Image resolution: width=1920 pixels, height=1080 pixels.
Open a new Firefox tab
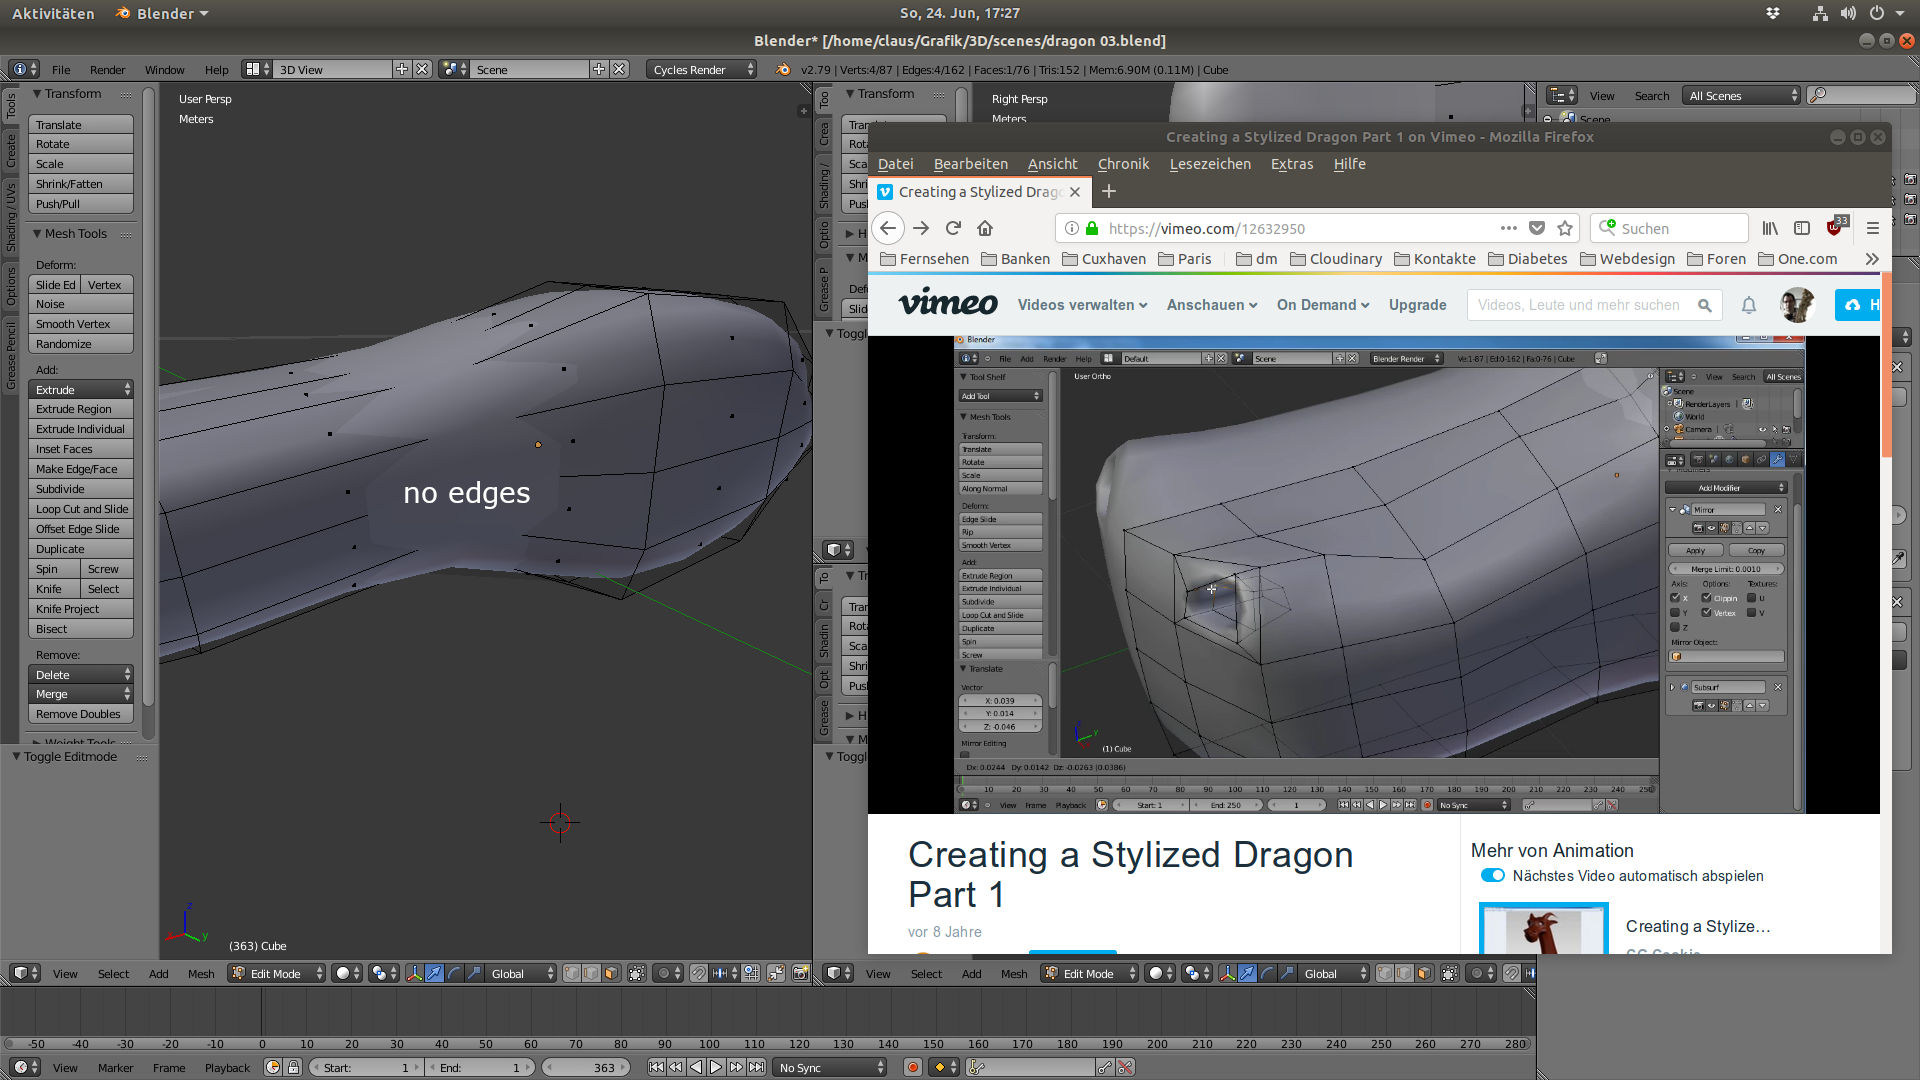(x=1108, y=191)
